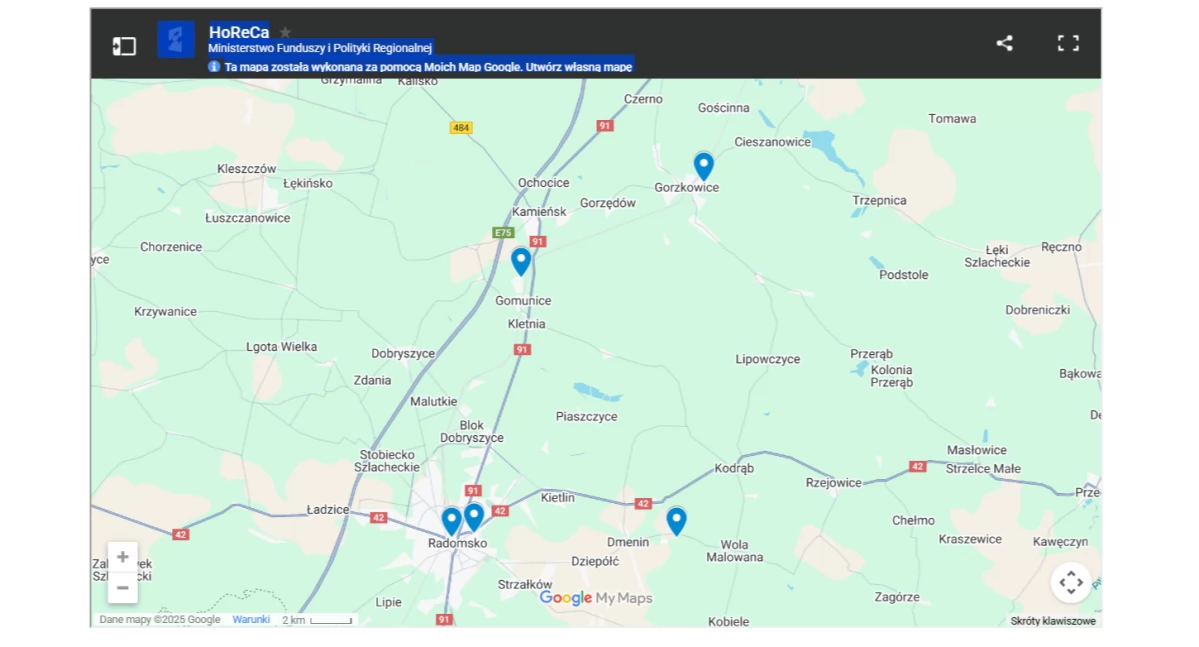Zoom in with the plus button
The image size is (1199, 647).
coord(122,557)
